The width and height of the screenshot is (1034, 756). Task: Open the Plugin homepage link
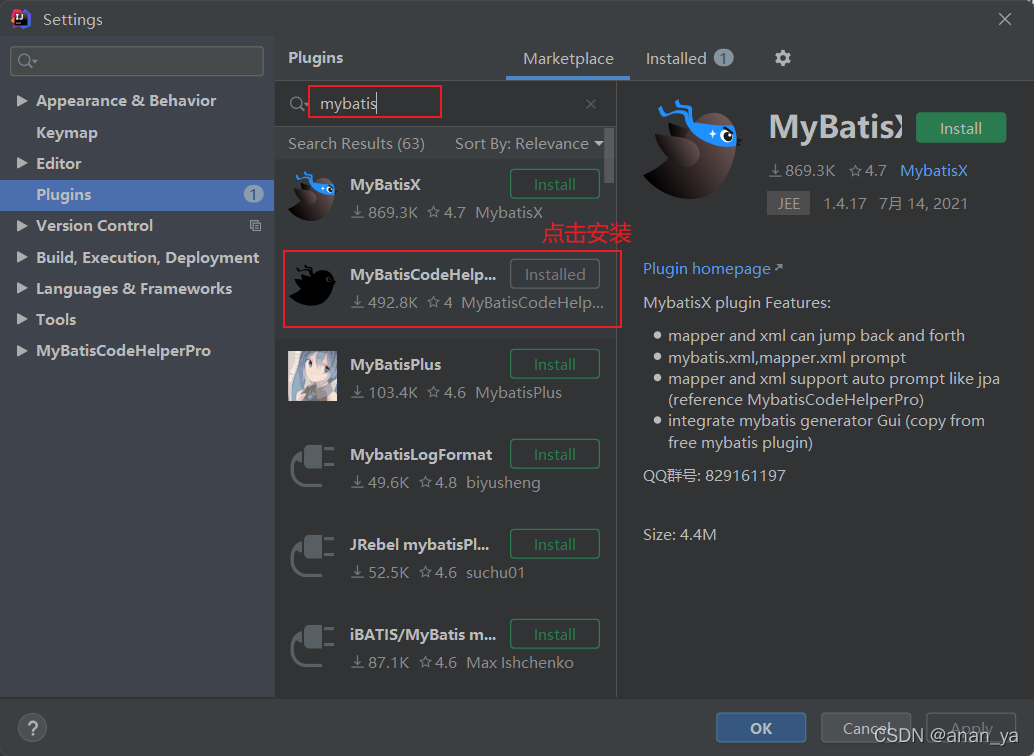(712, 268)
